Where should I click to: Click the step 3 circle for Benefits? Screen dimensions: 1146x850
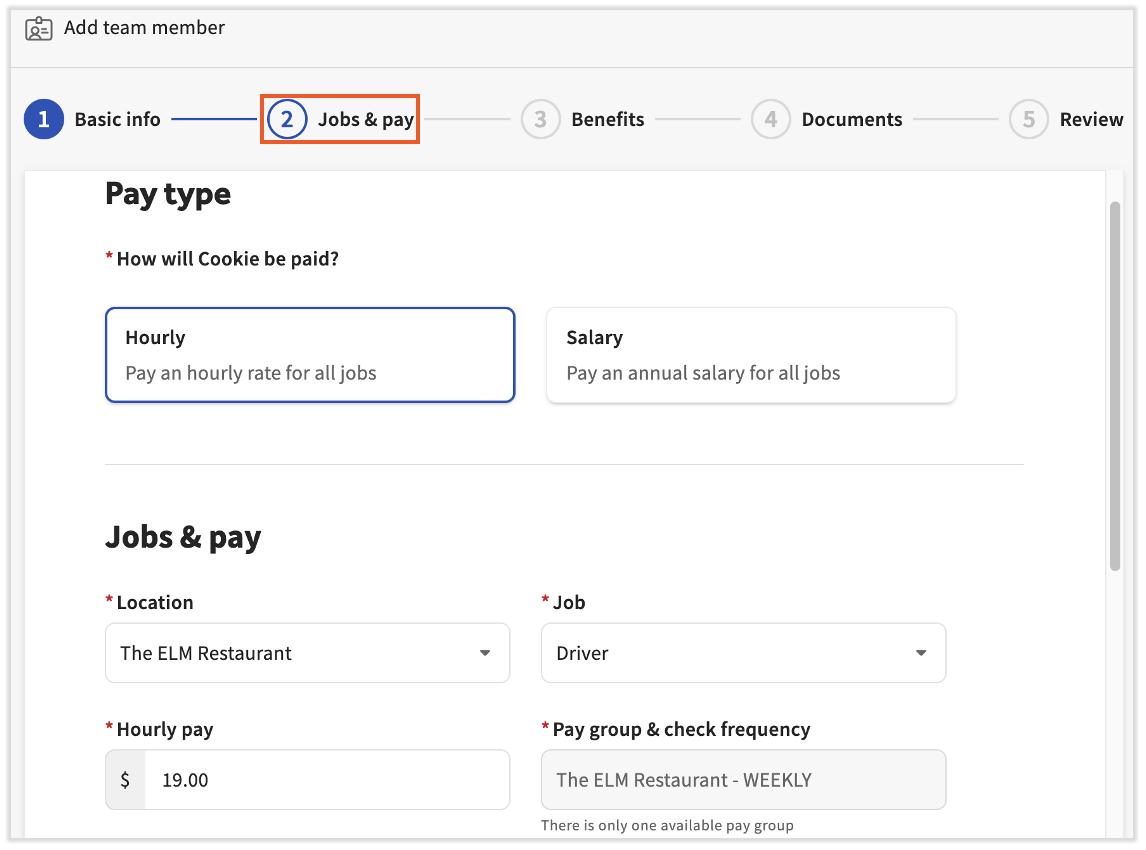pos(539,119)
